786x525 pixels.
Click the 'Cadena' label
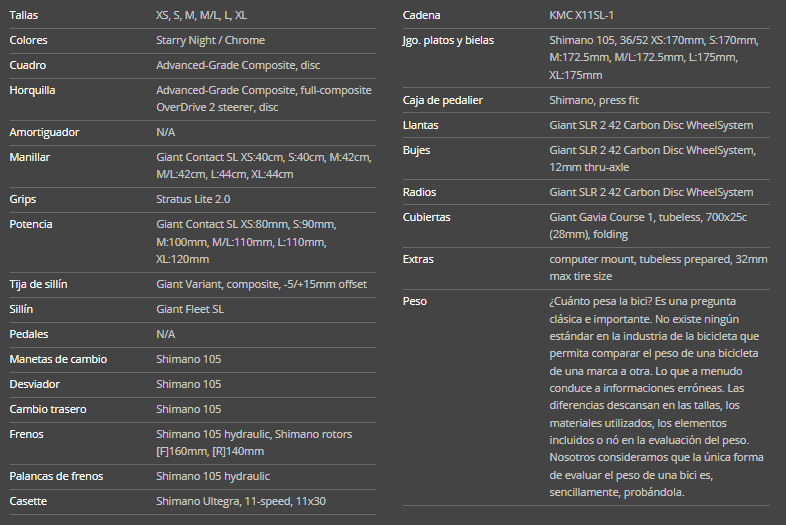(422, 15)
